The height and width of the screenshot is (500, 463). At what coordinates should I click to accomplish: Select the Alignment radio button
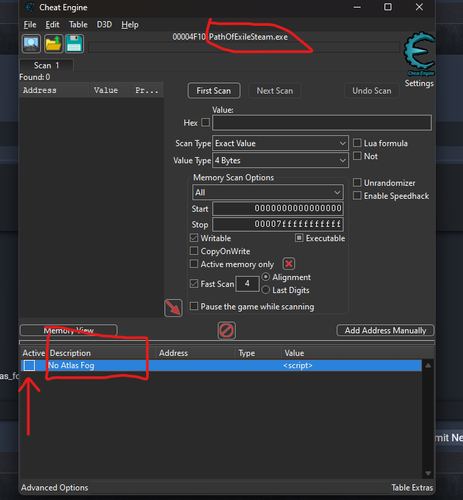point(266,277)
